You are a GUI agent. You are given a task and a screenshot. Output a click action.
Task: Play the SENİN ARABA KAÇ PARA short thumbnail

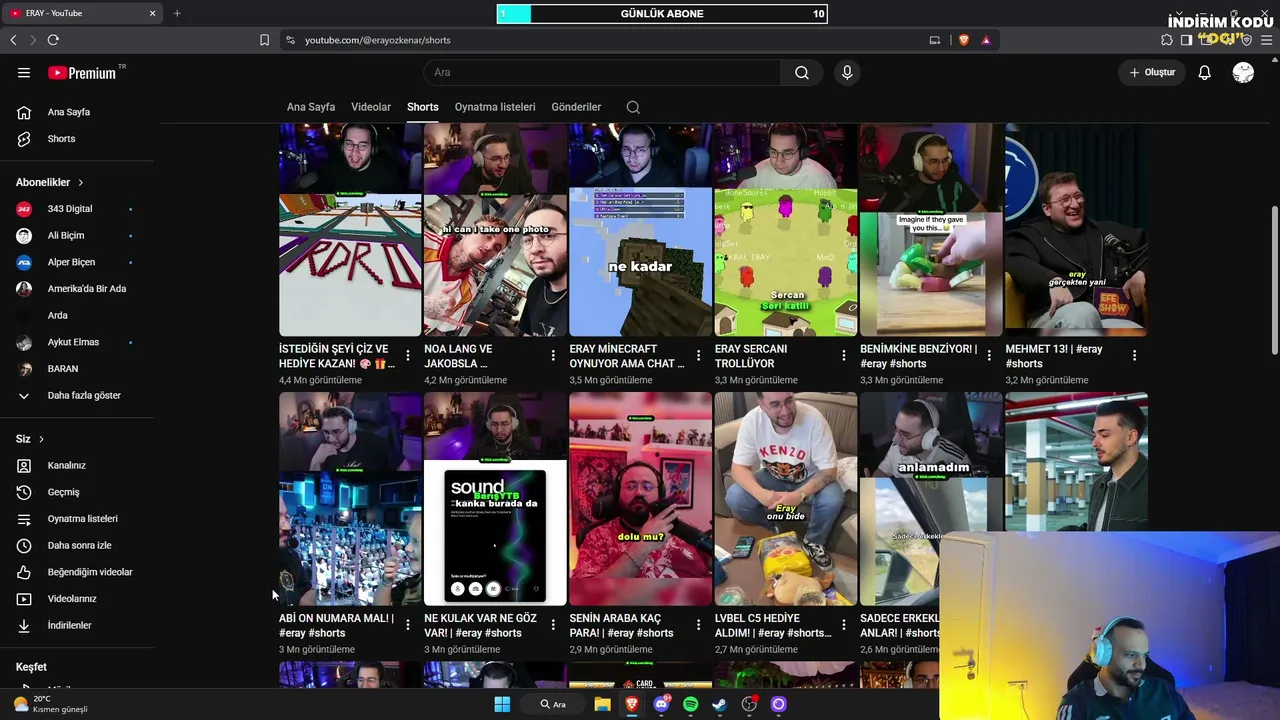click(x=641, y=499)
